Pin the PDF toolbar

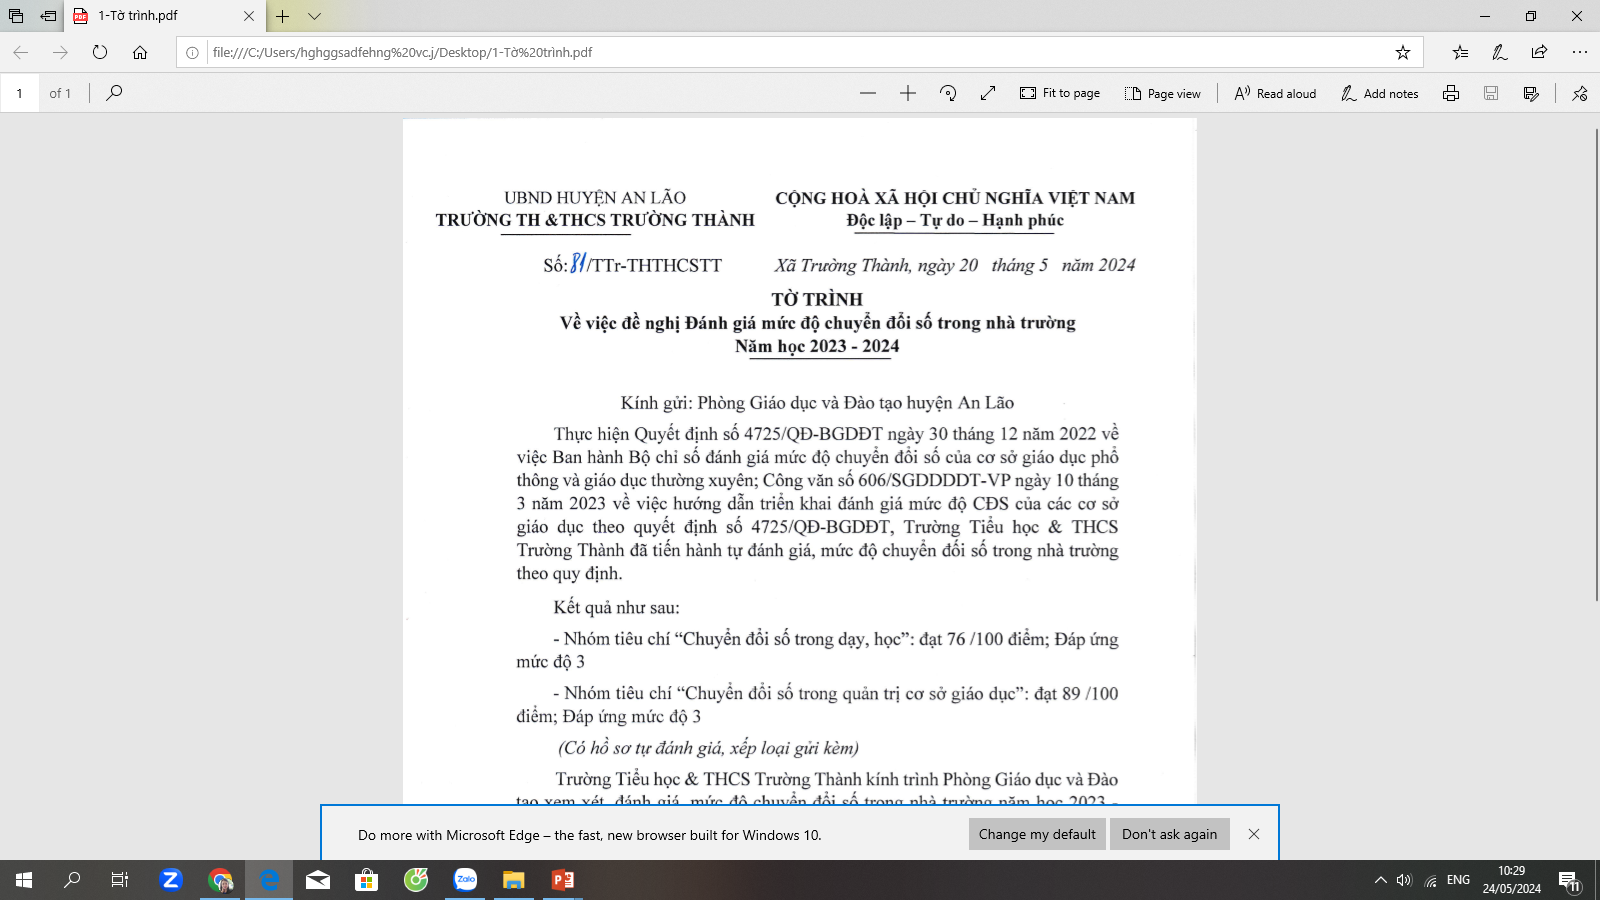pyautogui.click(x=1580, y=93)
